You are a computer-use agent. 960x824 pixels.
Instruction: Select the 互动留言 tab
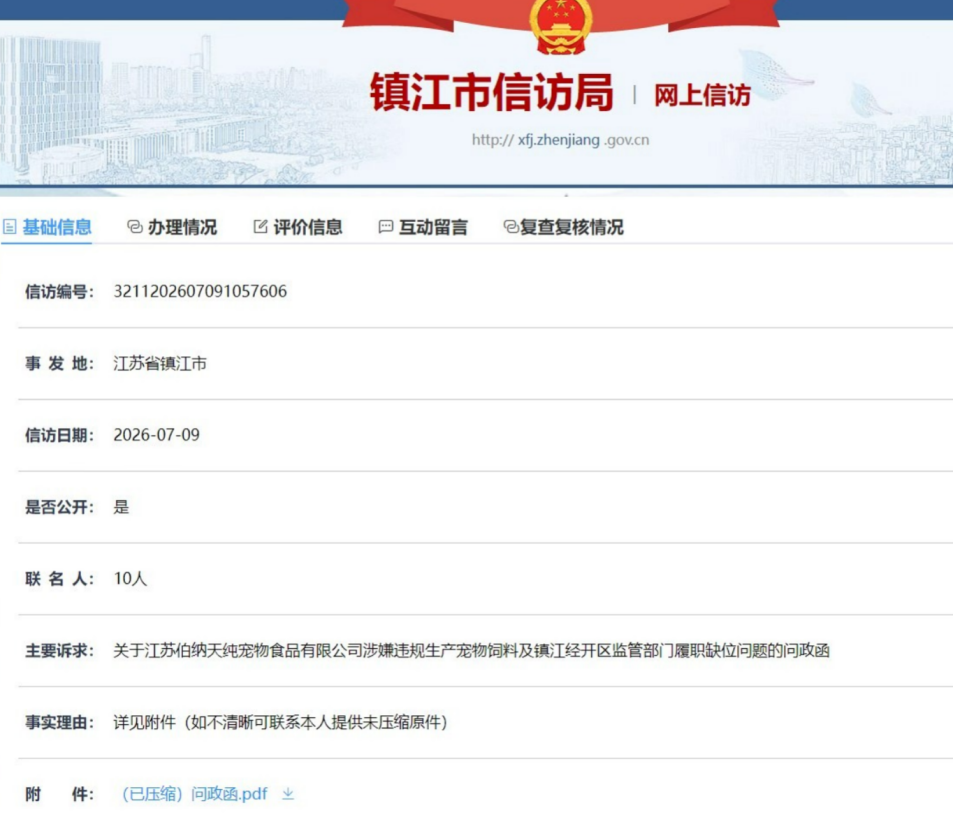click(x=424, y=227)
